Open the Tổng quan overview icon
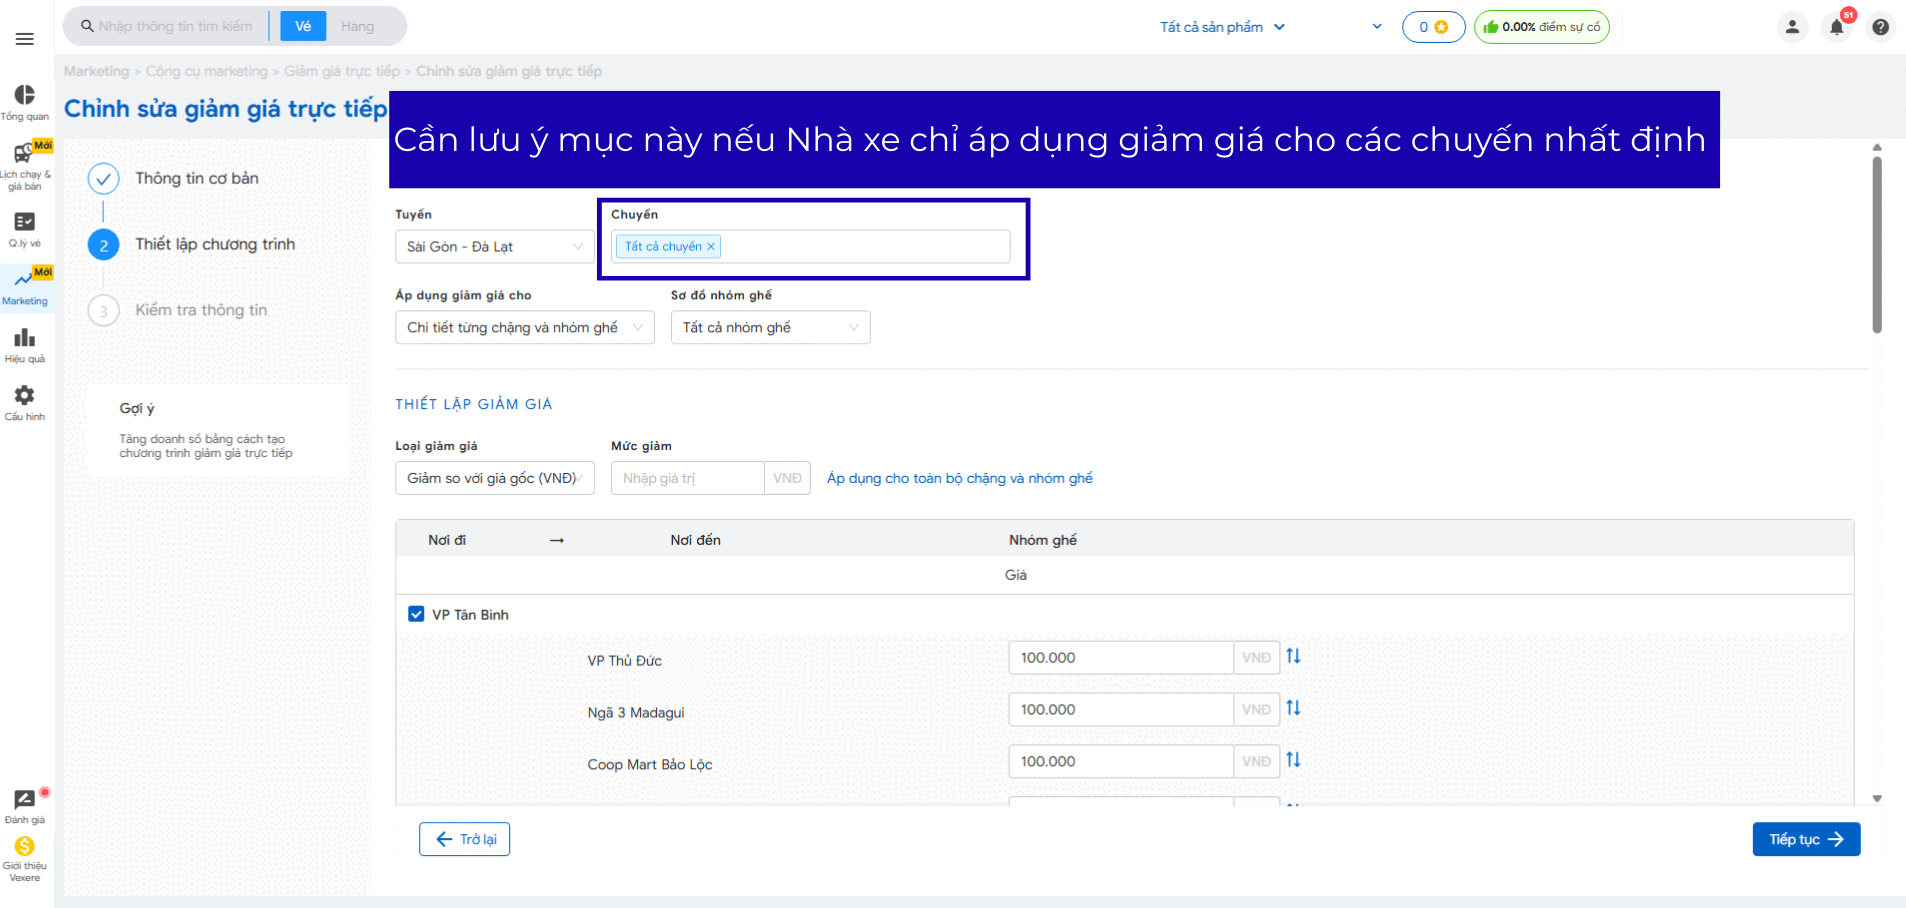The height and width of the screenshot is (908, 1906). 25,96
